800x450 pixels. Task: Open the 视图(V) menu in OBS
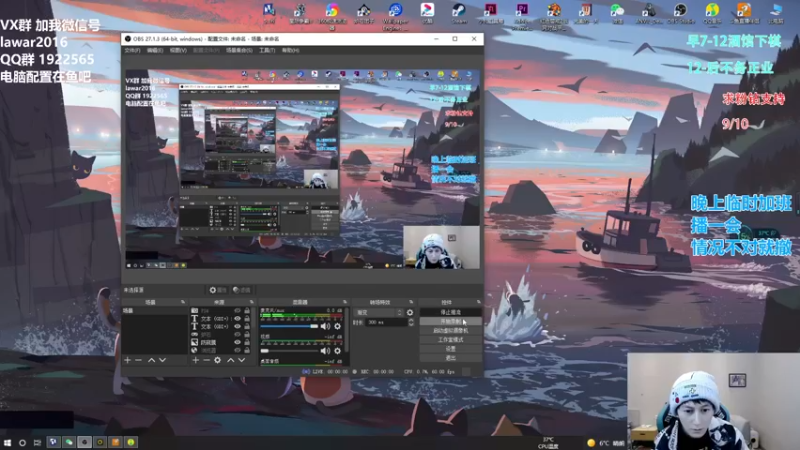tap(178, 51)
